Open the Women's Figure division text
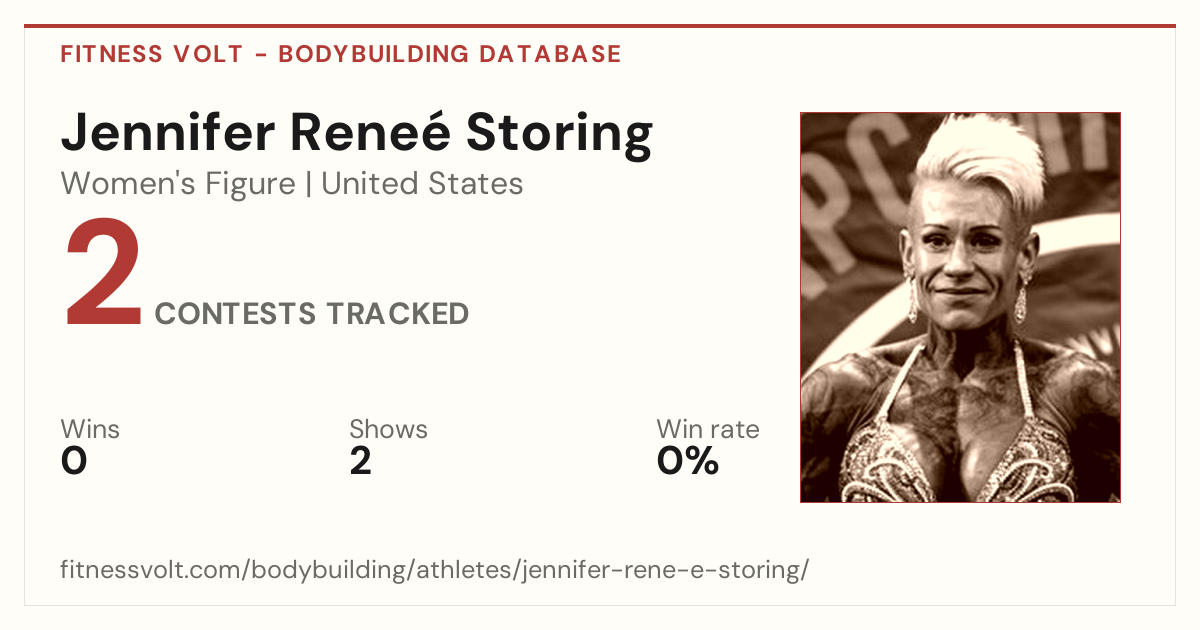Image resolution: width=1200 pixels, height=630 pixels. 178,184
